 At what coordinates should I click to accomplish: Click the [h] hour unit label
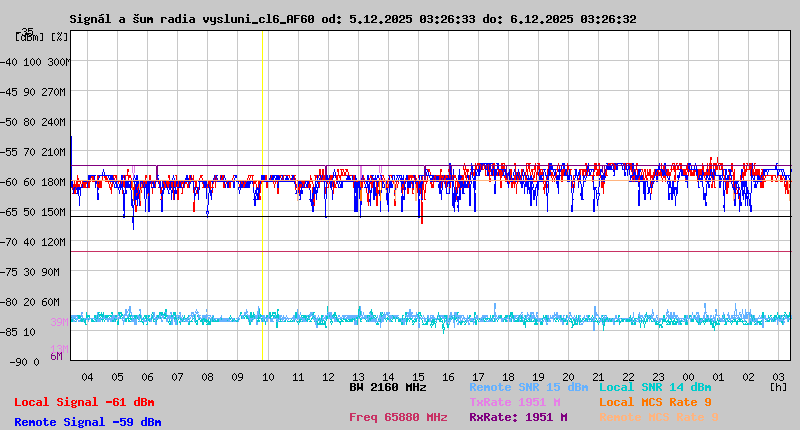[x=778, y=386]
